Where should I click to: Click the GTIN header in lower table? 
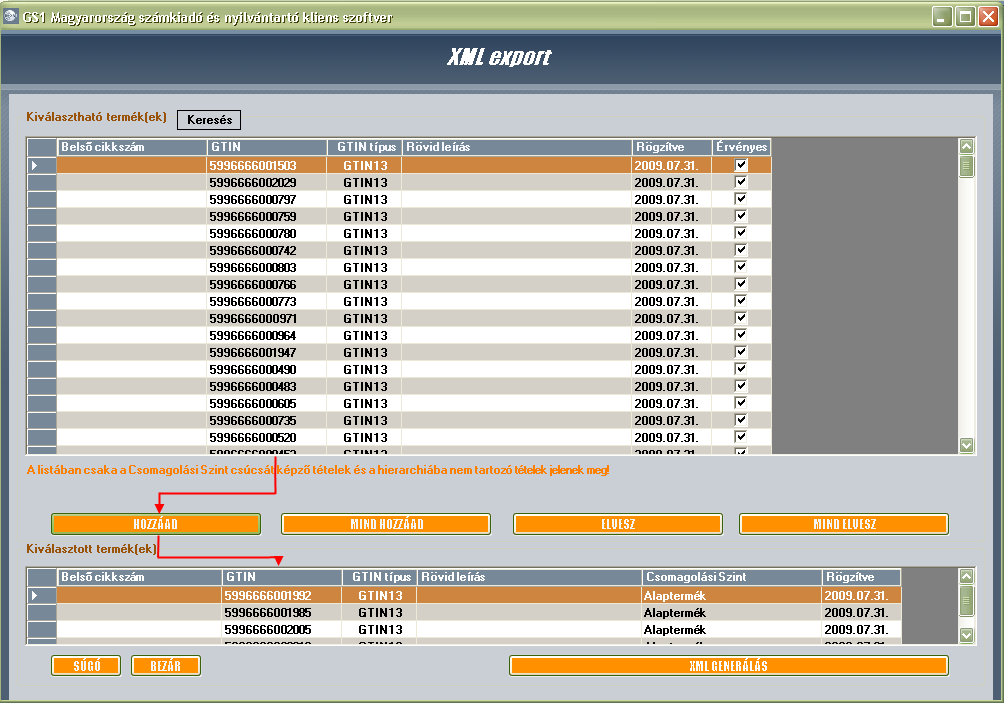coord(282,577)
